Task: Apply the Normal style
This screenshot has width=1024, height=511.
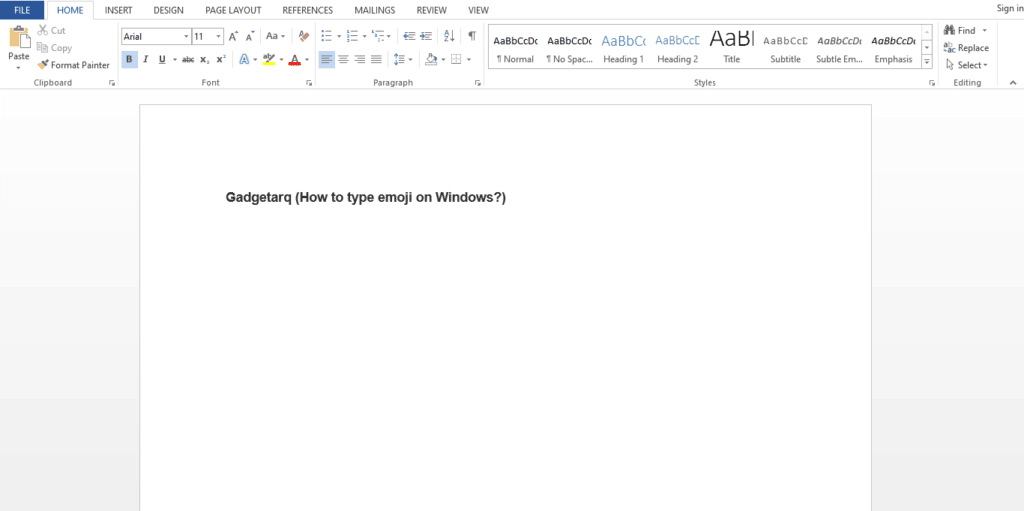Action: (515, 48)
